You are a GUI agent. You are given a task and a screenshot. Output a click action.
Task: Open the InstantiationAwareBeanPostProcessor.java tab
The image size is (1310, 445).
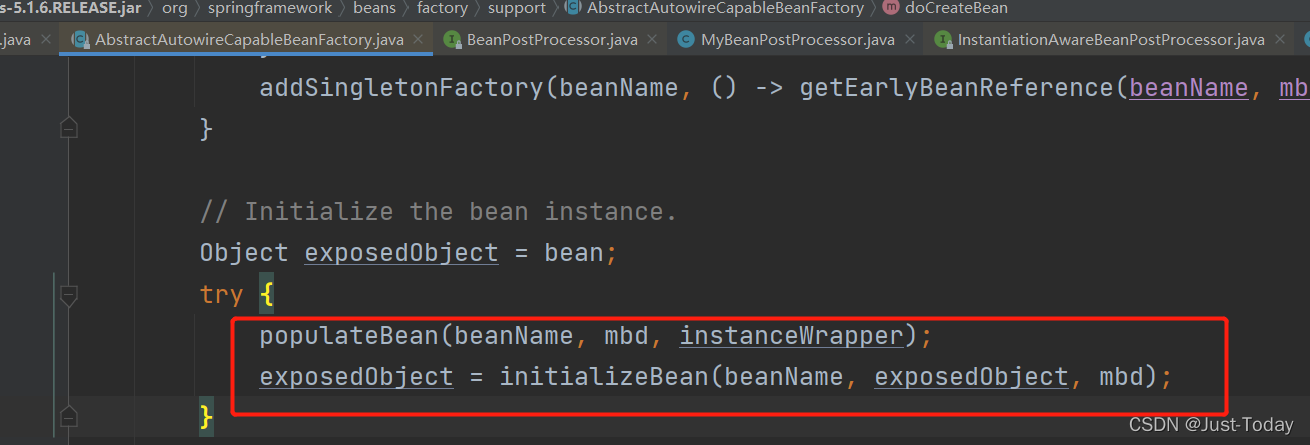click(x=1111, y=40)
